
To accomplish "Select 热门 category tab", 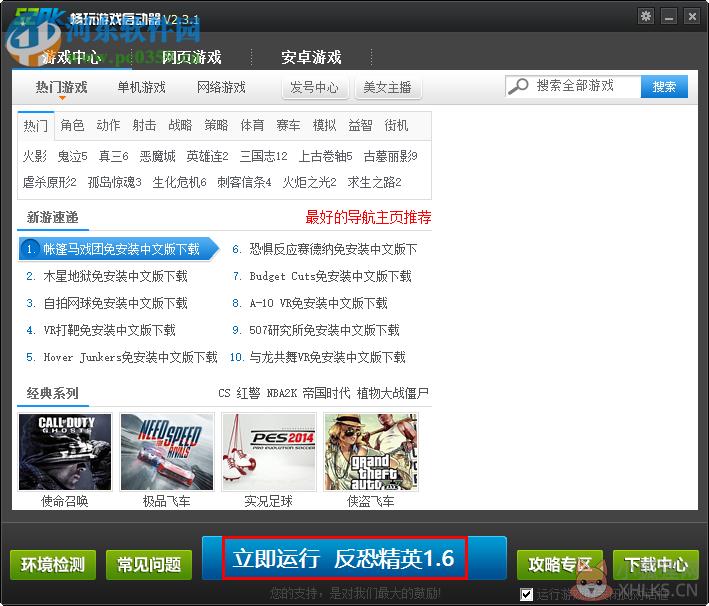I will click(x=36, y=125).
